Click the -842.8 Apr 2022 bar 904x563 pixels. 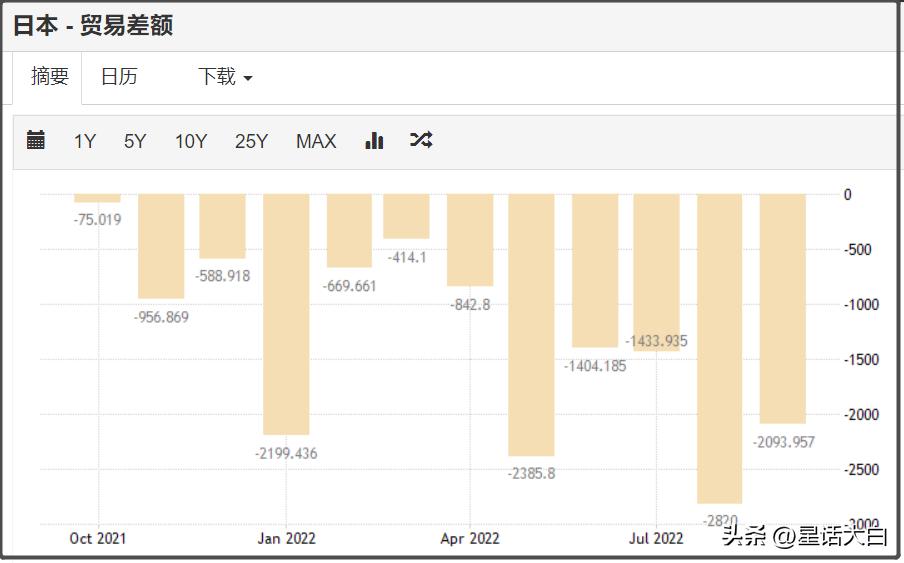tap(470, 240)
